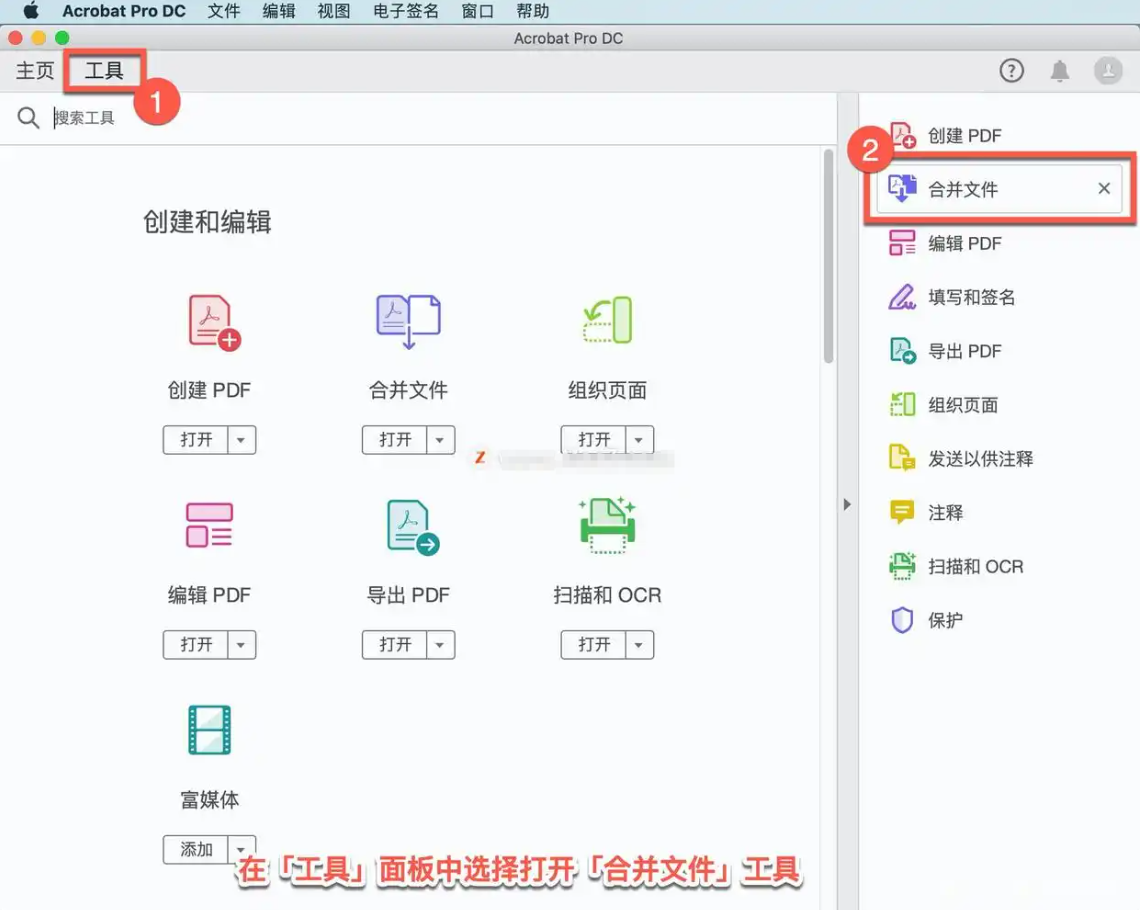The width and height of the screenshot is (1140, 910).
Task: Open the 导出 PDF tool icon
Action: (408, 524)
